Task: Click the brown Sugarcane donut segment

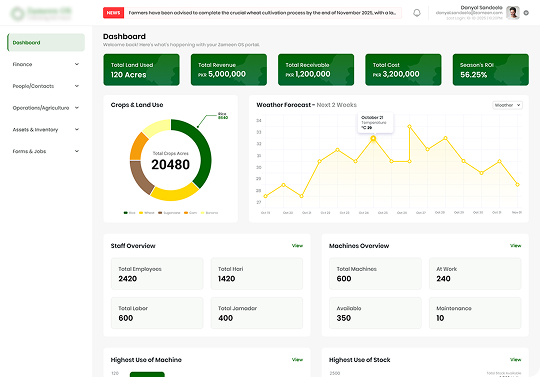Action: click(140, 177)
